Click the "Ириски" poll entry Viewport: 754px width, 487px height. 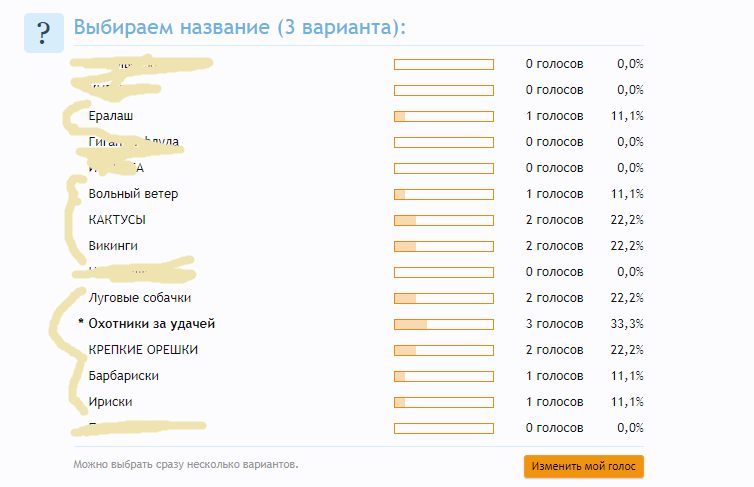pyautogui.click(x=111, y=402)
